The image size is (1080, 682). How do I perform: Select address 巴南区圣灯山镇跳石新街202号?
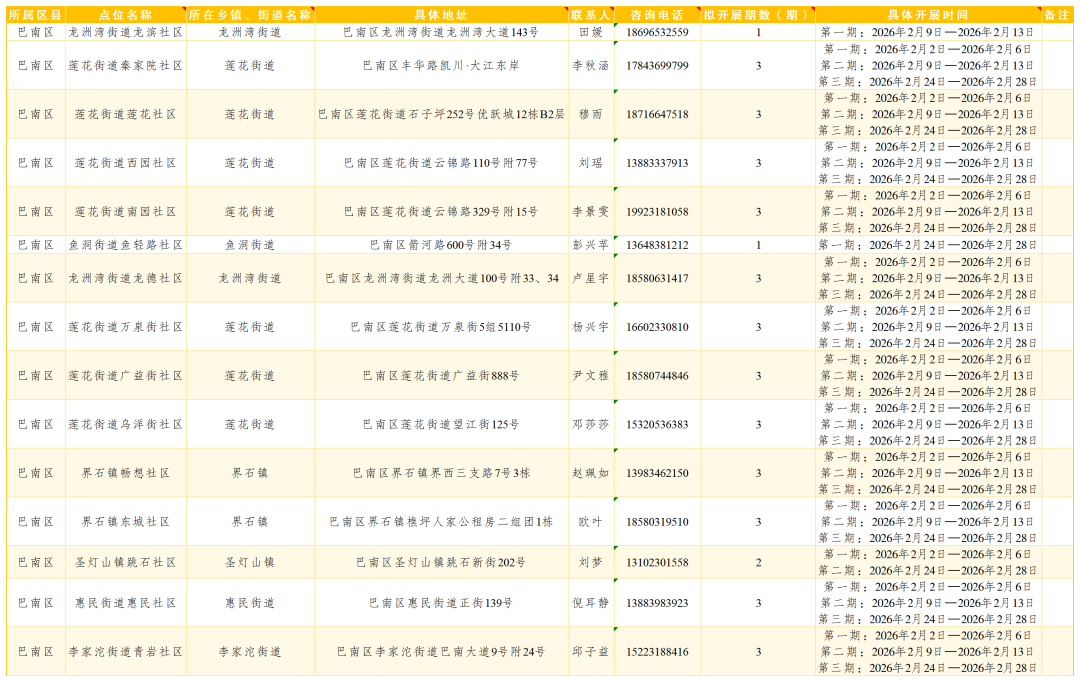[441, 563]
